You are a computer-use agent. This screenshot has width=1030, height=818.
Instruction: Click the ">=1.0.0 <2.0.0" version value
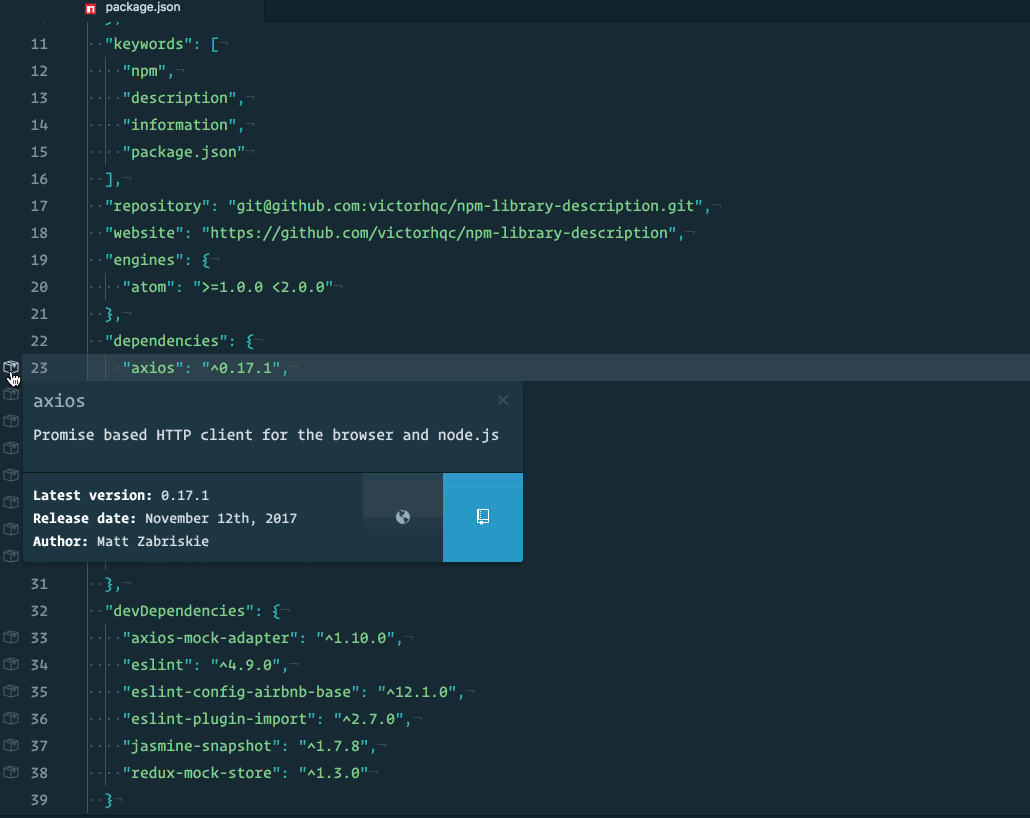click(x=263, y=286)
